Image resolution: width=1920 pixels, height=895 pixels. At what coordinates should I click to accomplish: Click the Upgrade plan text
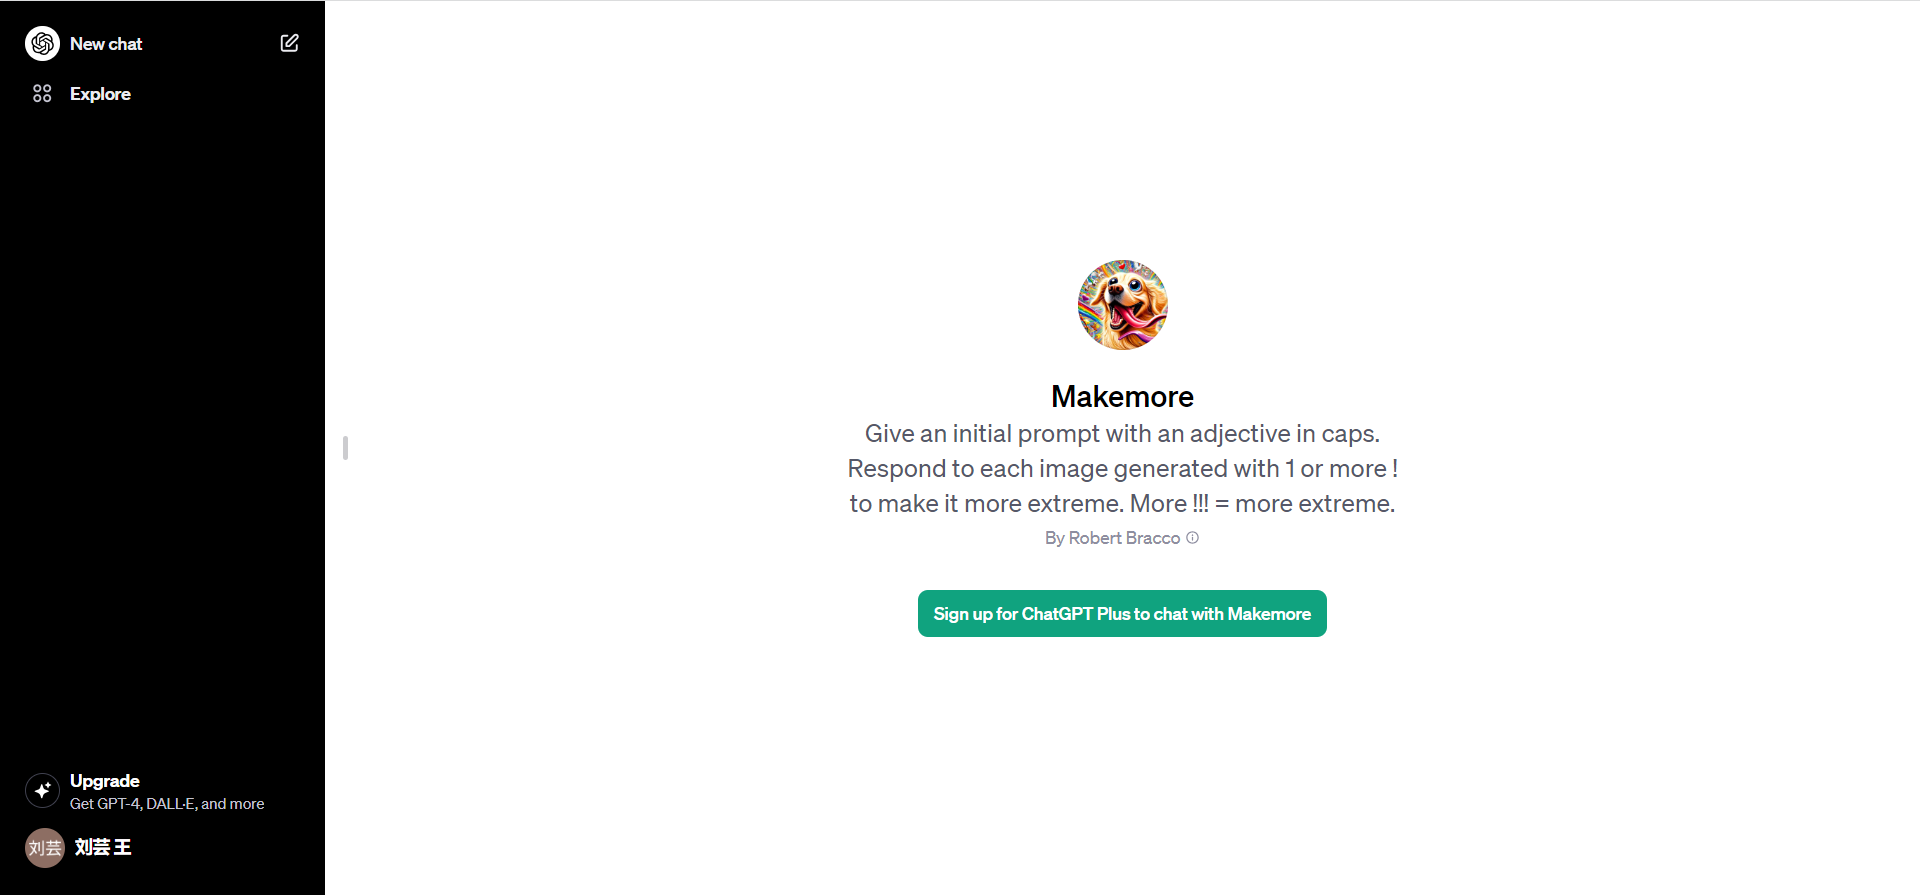[105, 781]
